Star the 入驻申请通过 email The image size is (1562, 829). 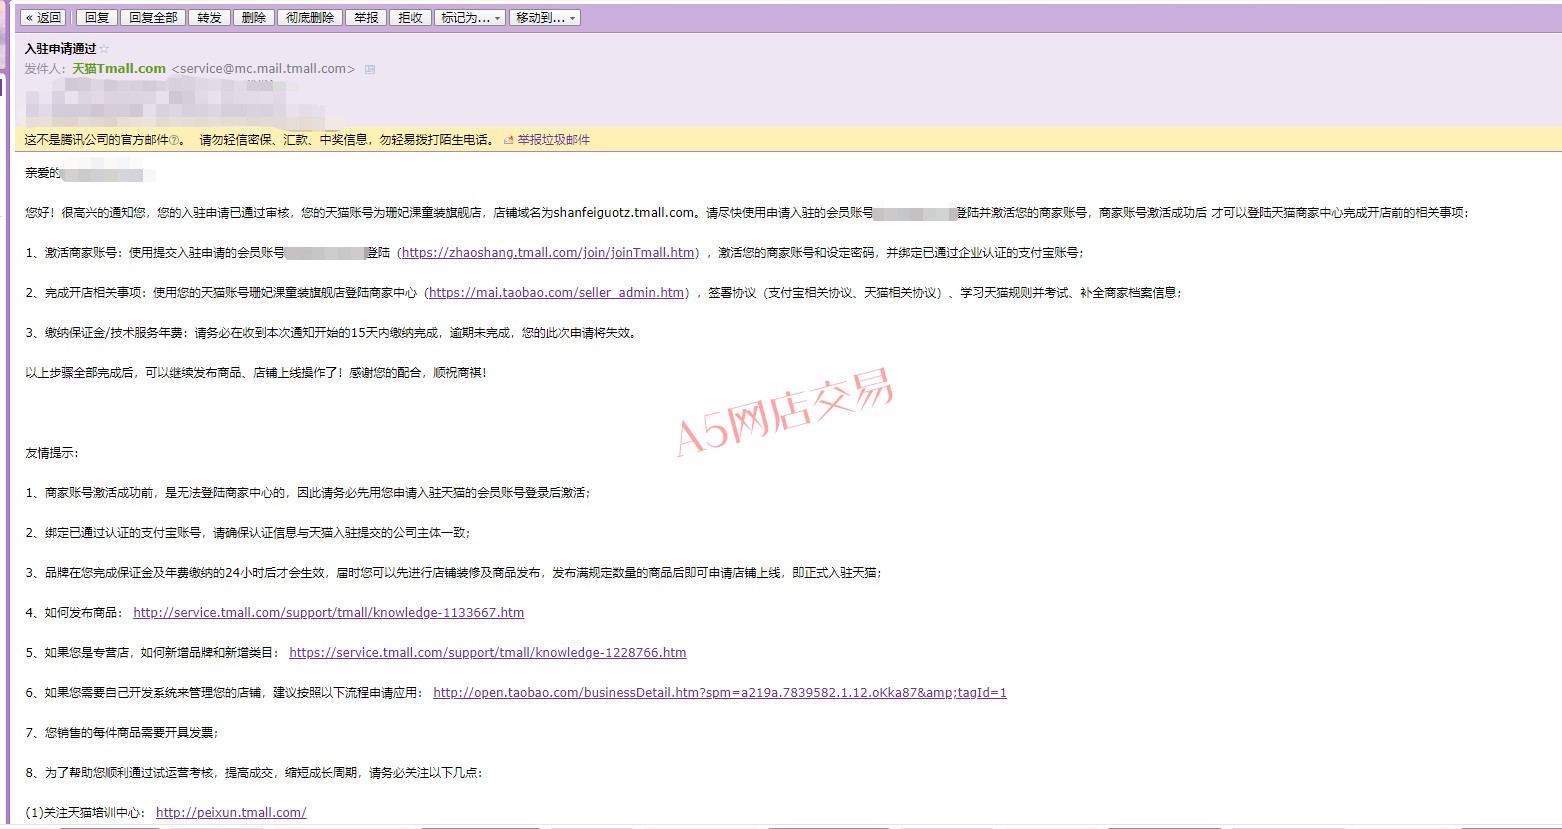[x=105, y=49]
